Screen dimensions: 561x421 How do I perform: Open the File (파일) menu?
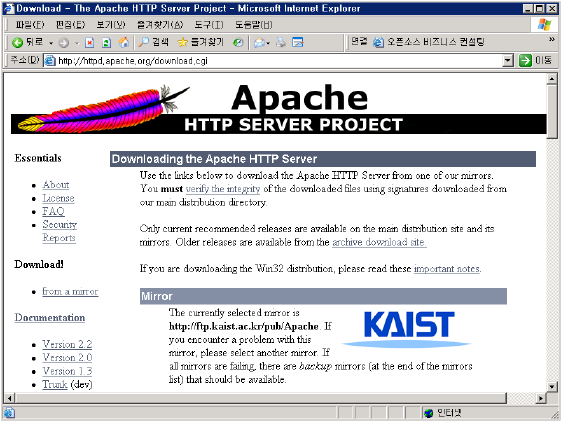(30, 25)
